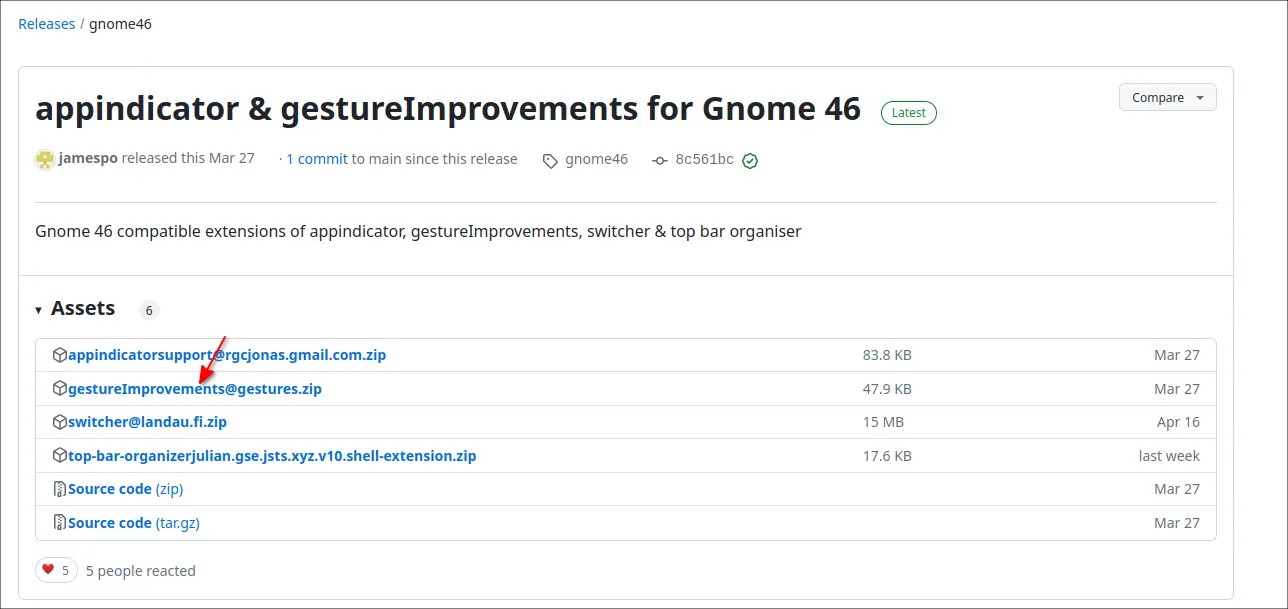1288x609 pixels.
Task: Visit the jamespo user profile link
Action: [x=88, y=158]
